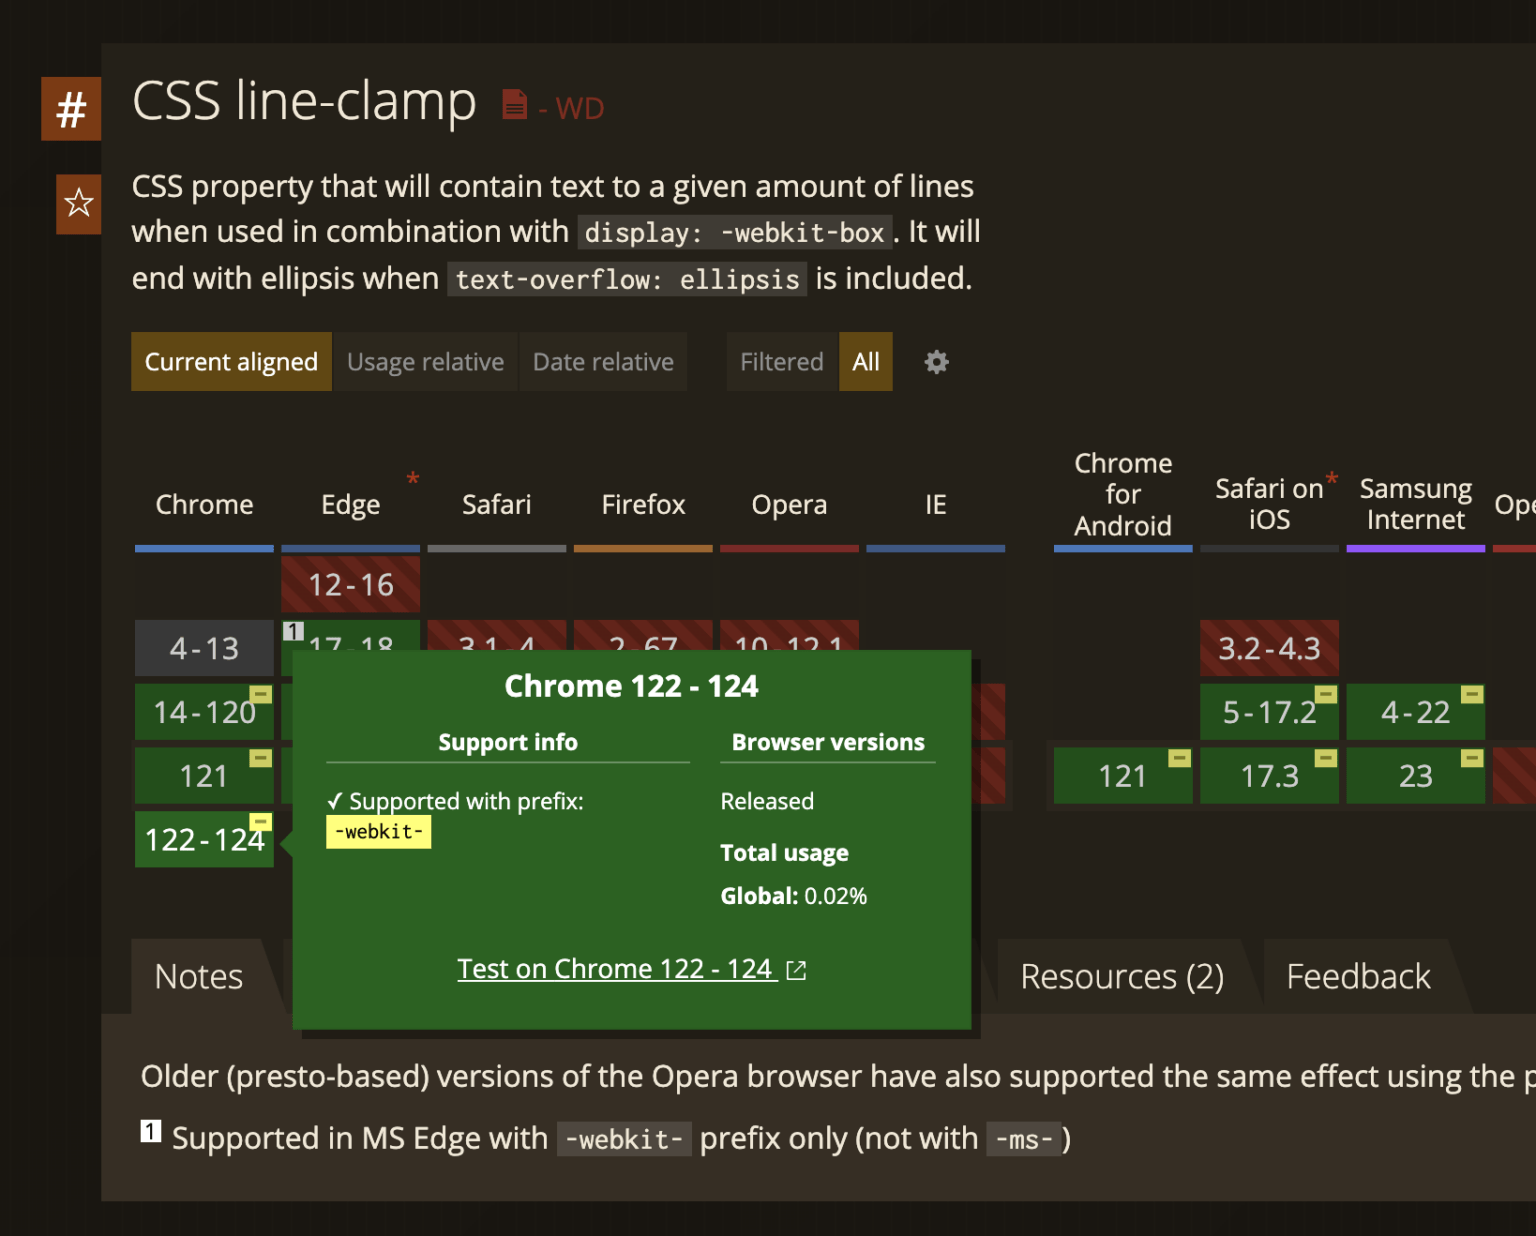Click the prefix flag on Samsung 4-22
The height and width of the screenshot is (1236, 1536).
pos(1471,694)
